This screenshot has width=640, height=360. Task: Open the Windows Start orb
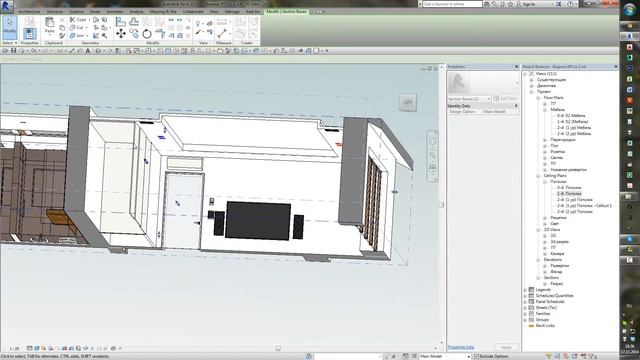[629, 9]
